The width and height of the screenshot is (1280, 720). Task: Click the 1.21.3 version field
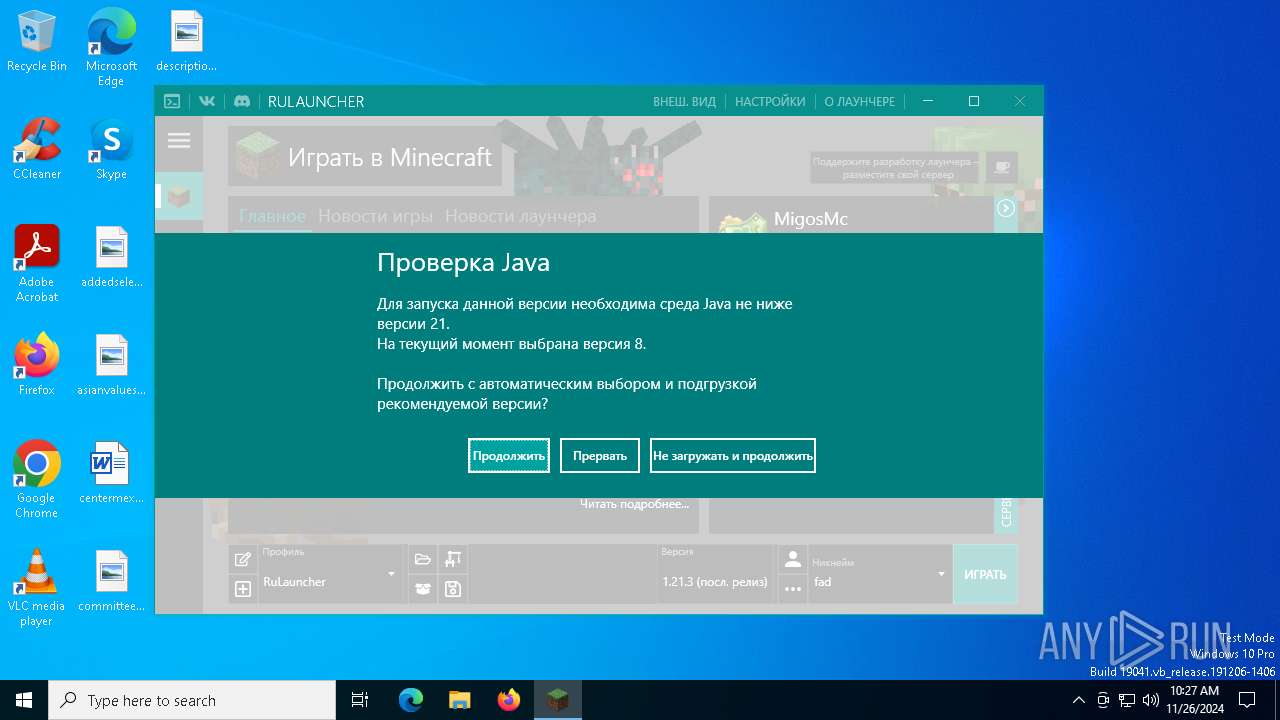pos(715,574)
